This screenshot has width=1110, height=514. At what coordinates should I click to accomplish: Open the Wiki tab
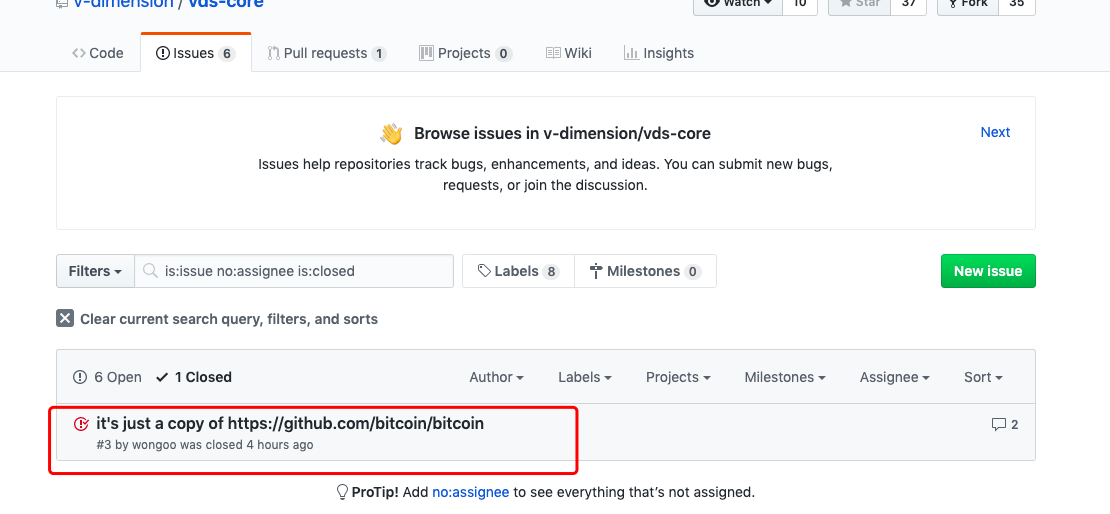(x=568, y=53)
